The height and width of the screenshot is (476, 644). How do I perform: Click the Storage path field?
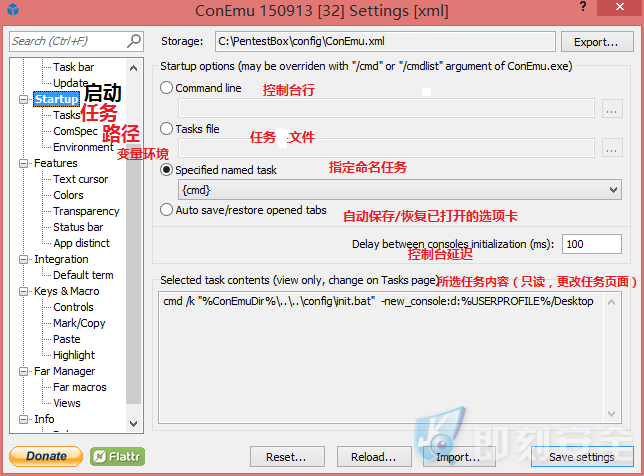click(385, 41)
